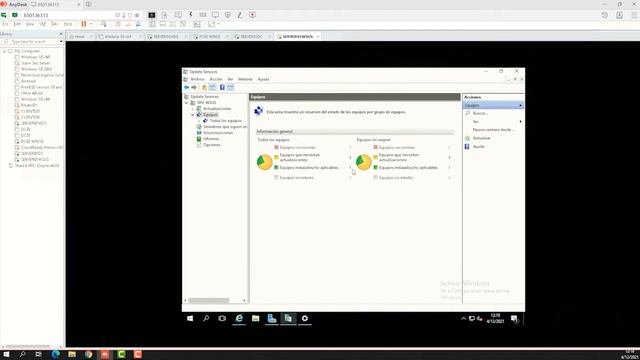640x360 pixels.
Task: Open Server Manager in the guest taskbar
Action: tap(272, 318)
